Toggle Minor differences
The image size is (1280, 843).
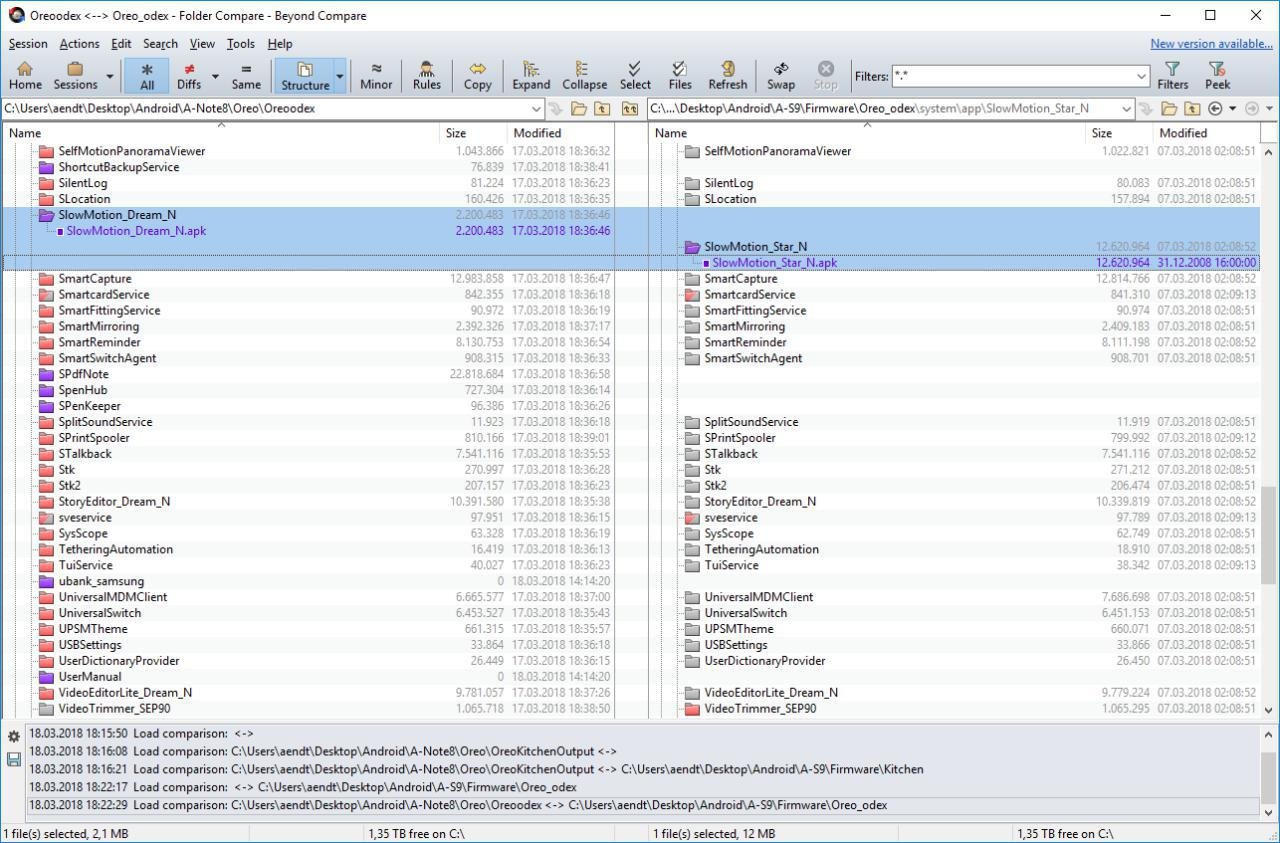pyautogui.click(x=376, y=76)
